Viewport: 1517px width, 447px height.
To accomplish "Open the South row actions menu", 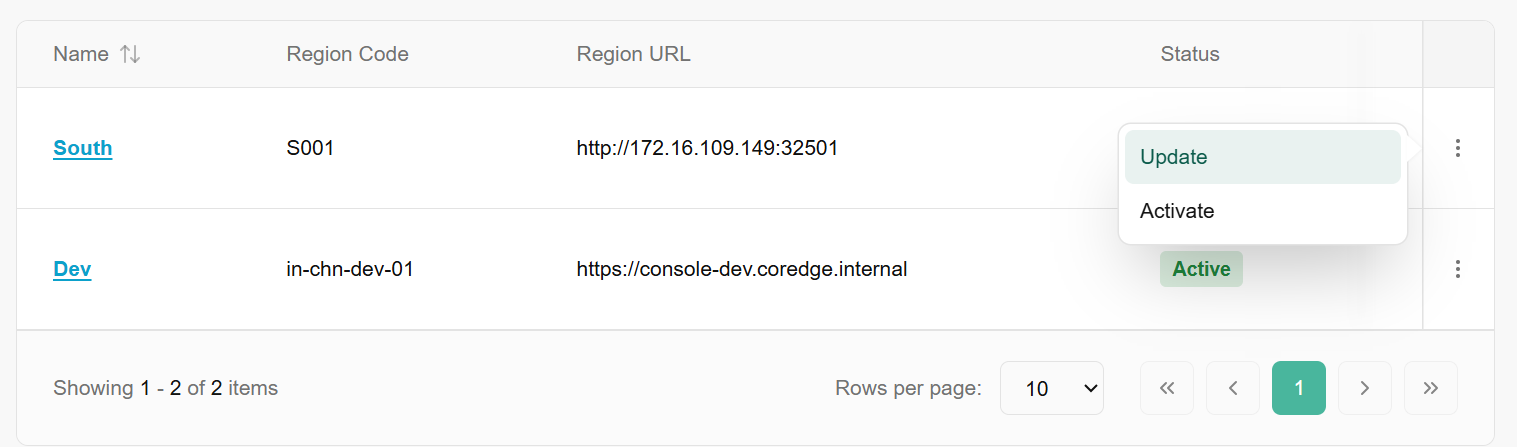I will [x=1458, y=148].
